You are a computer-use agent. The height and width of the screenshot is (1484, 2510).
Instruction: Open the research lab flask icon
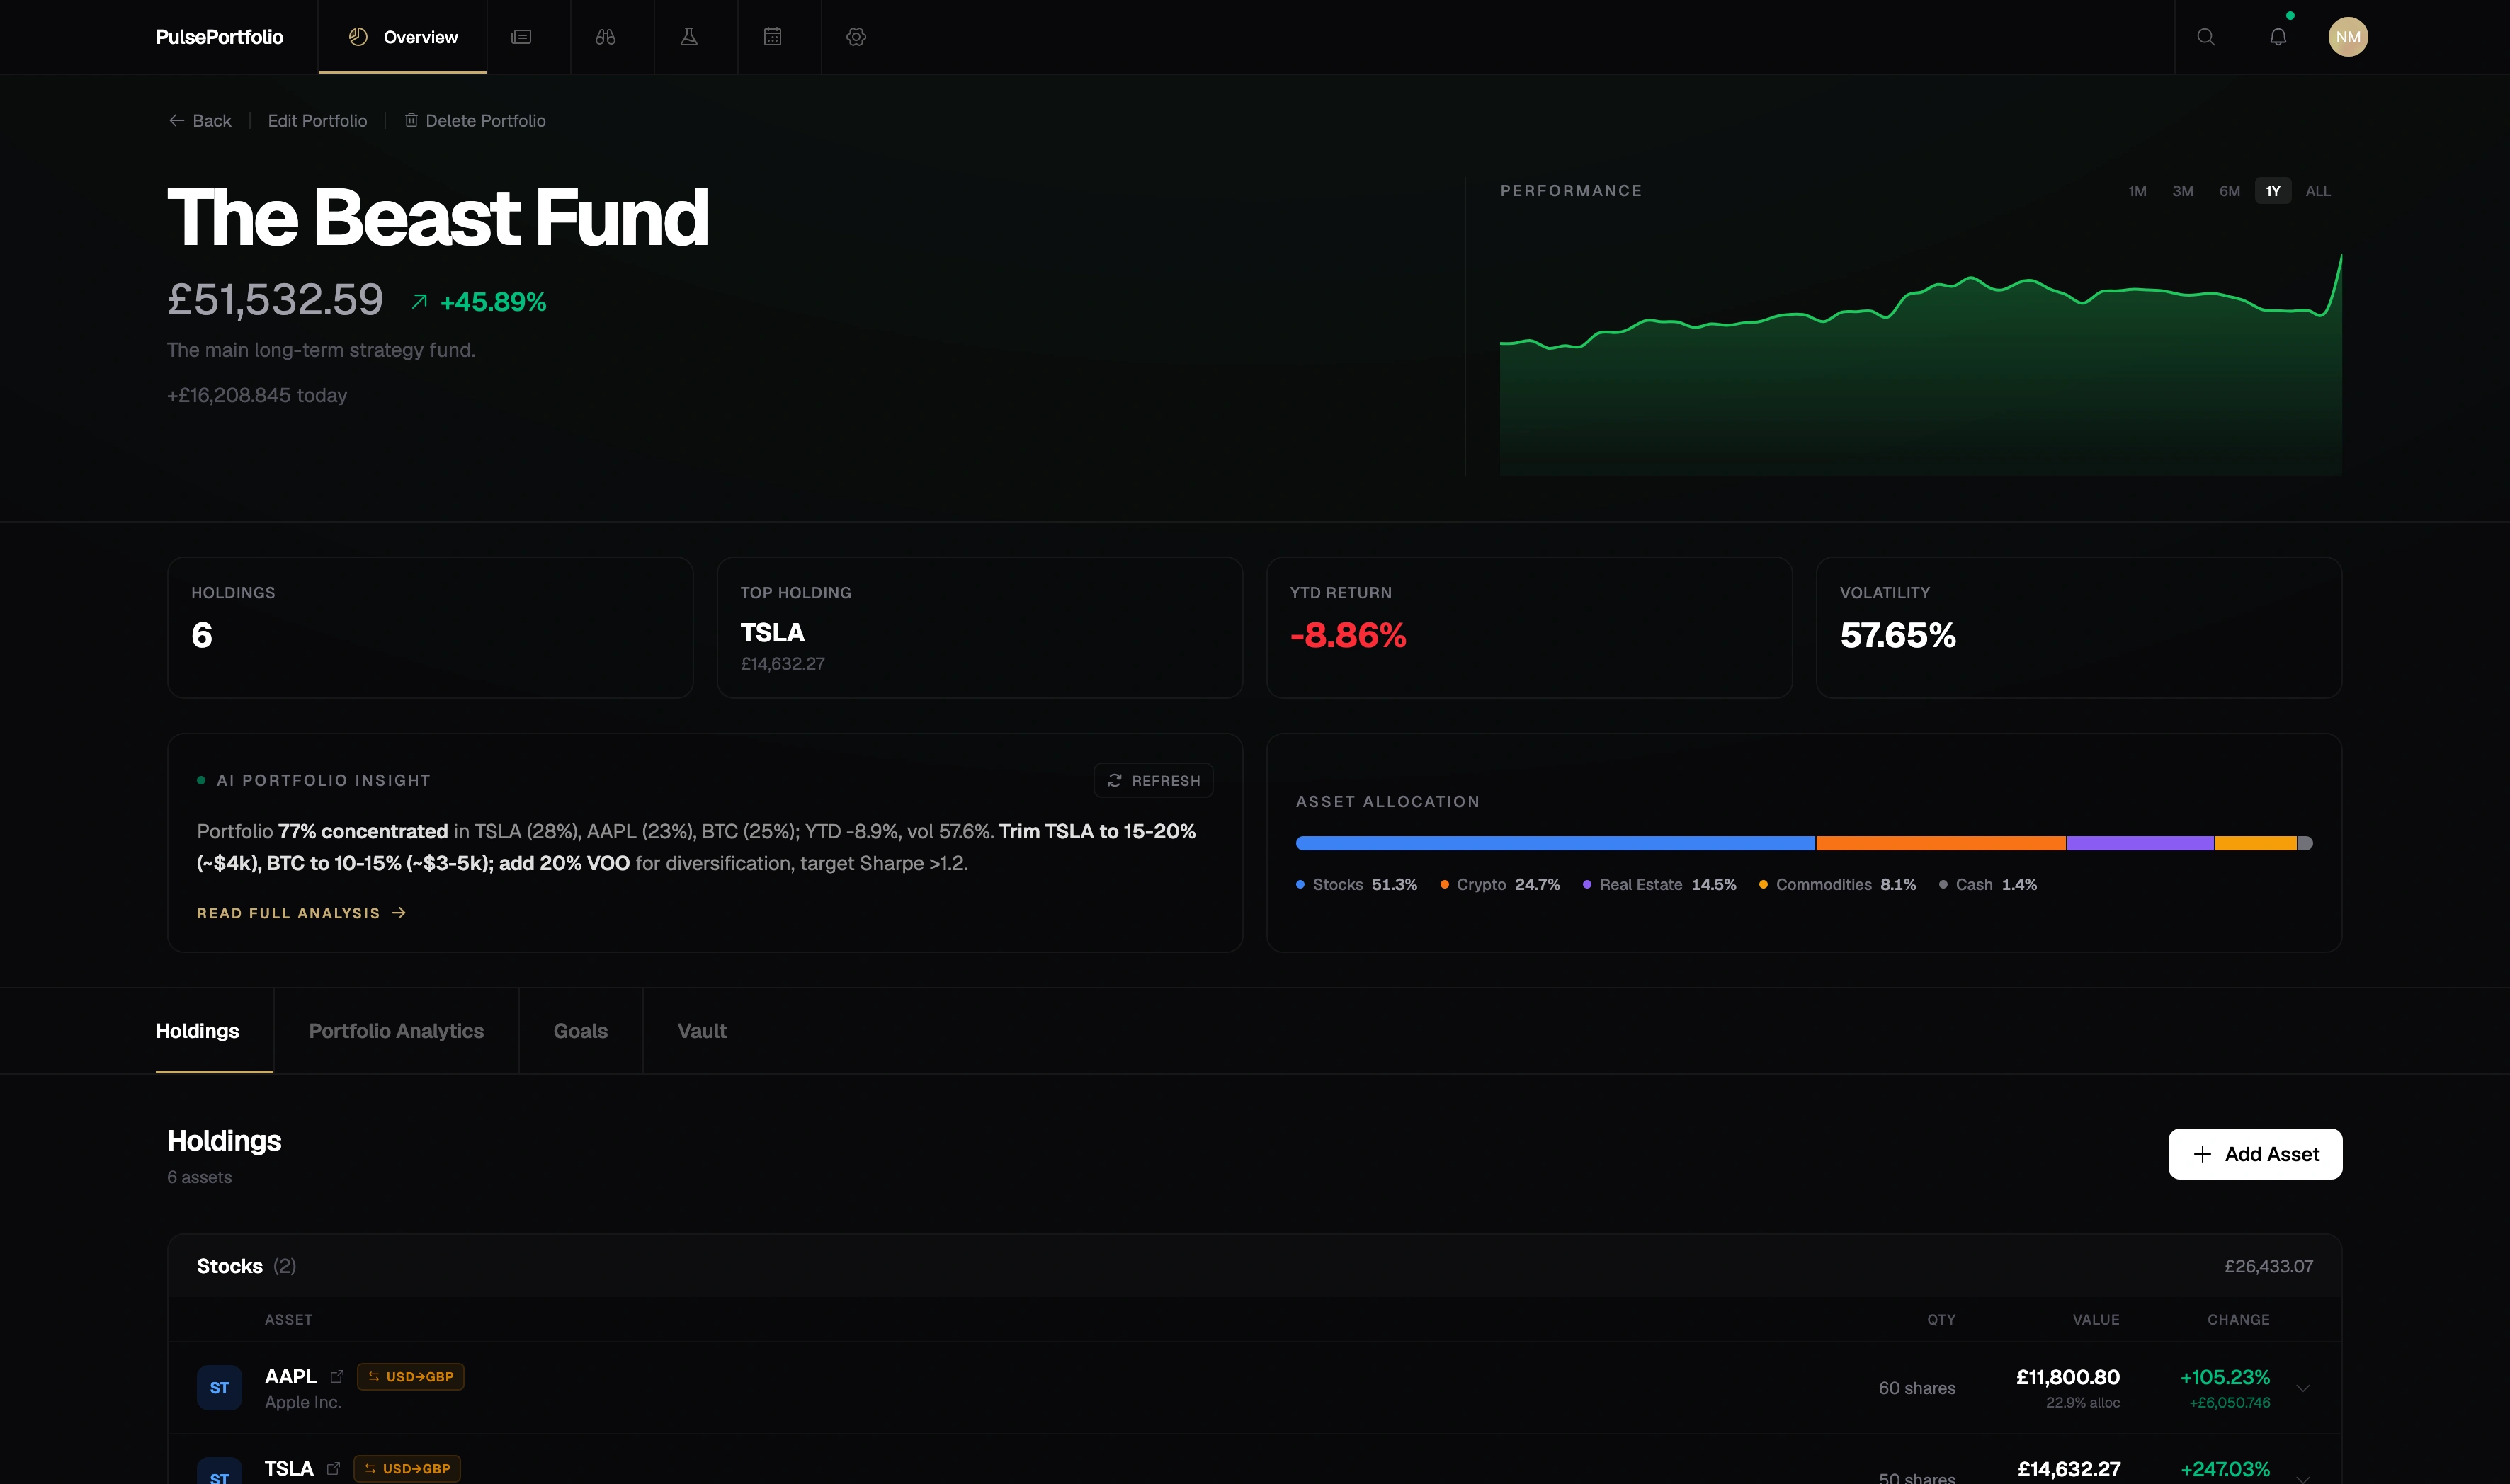[689, 37]
